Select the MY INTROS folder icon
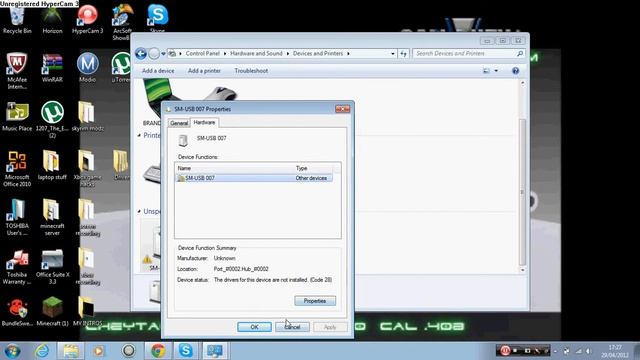This screenshot has height=360, width=640. [87, 312]
